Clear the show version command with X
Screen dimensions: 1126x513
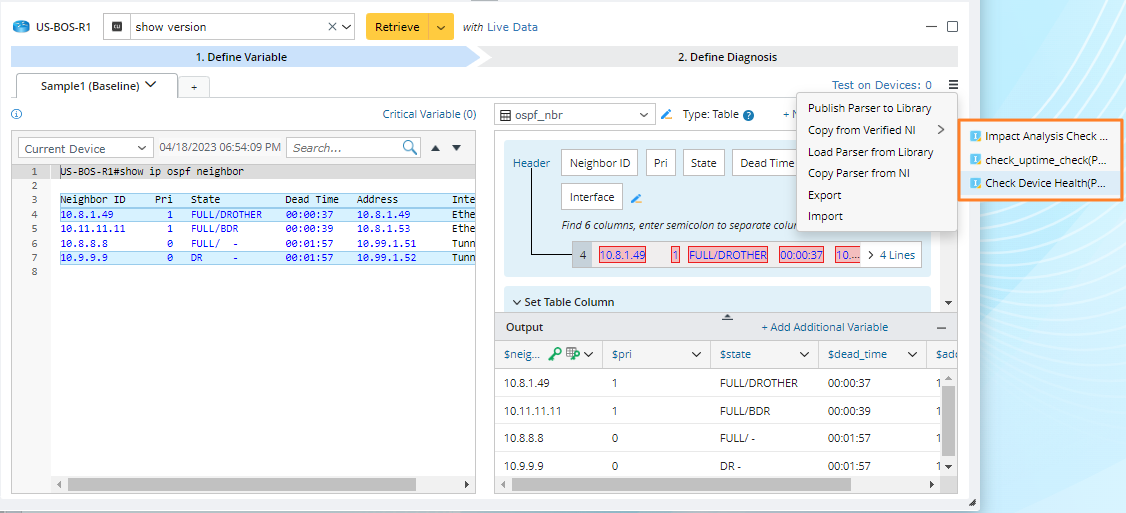coord(333,27)
